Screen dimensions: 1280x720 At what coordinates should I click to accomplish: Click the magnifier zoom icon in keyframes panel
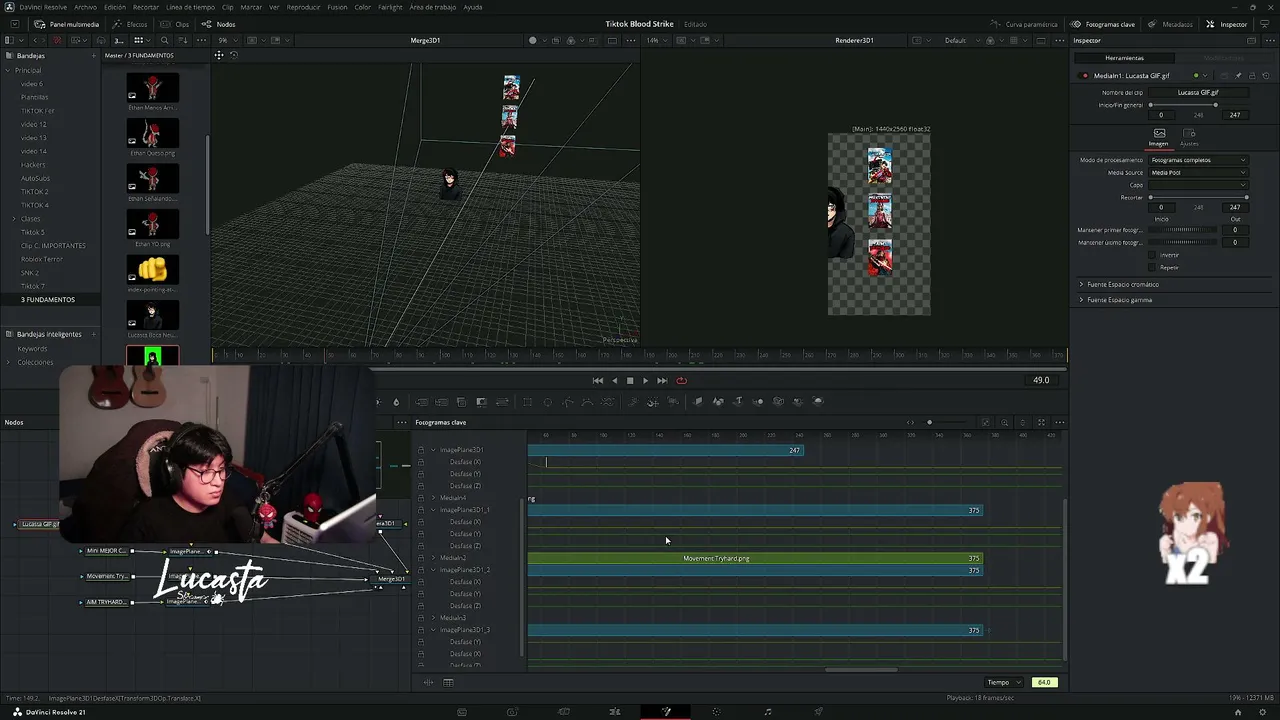(1005, 422)
